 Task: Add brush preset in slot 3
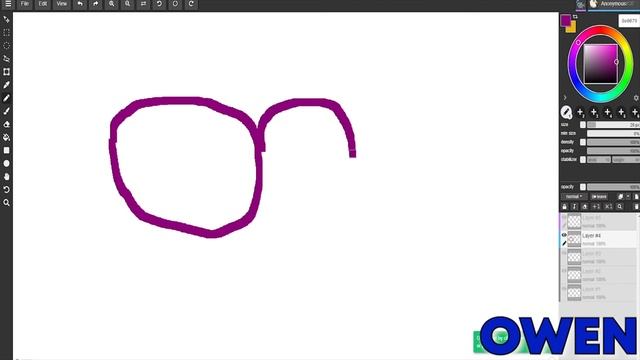594,112
